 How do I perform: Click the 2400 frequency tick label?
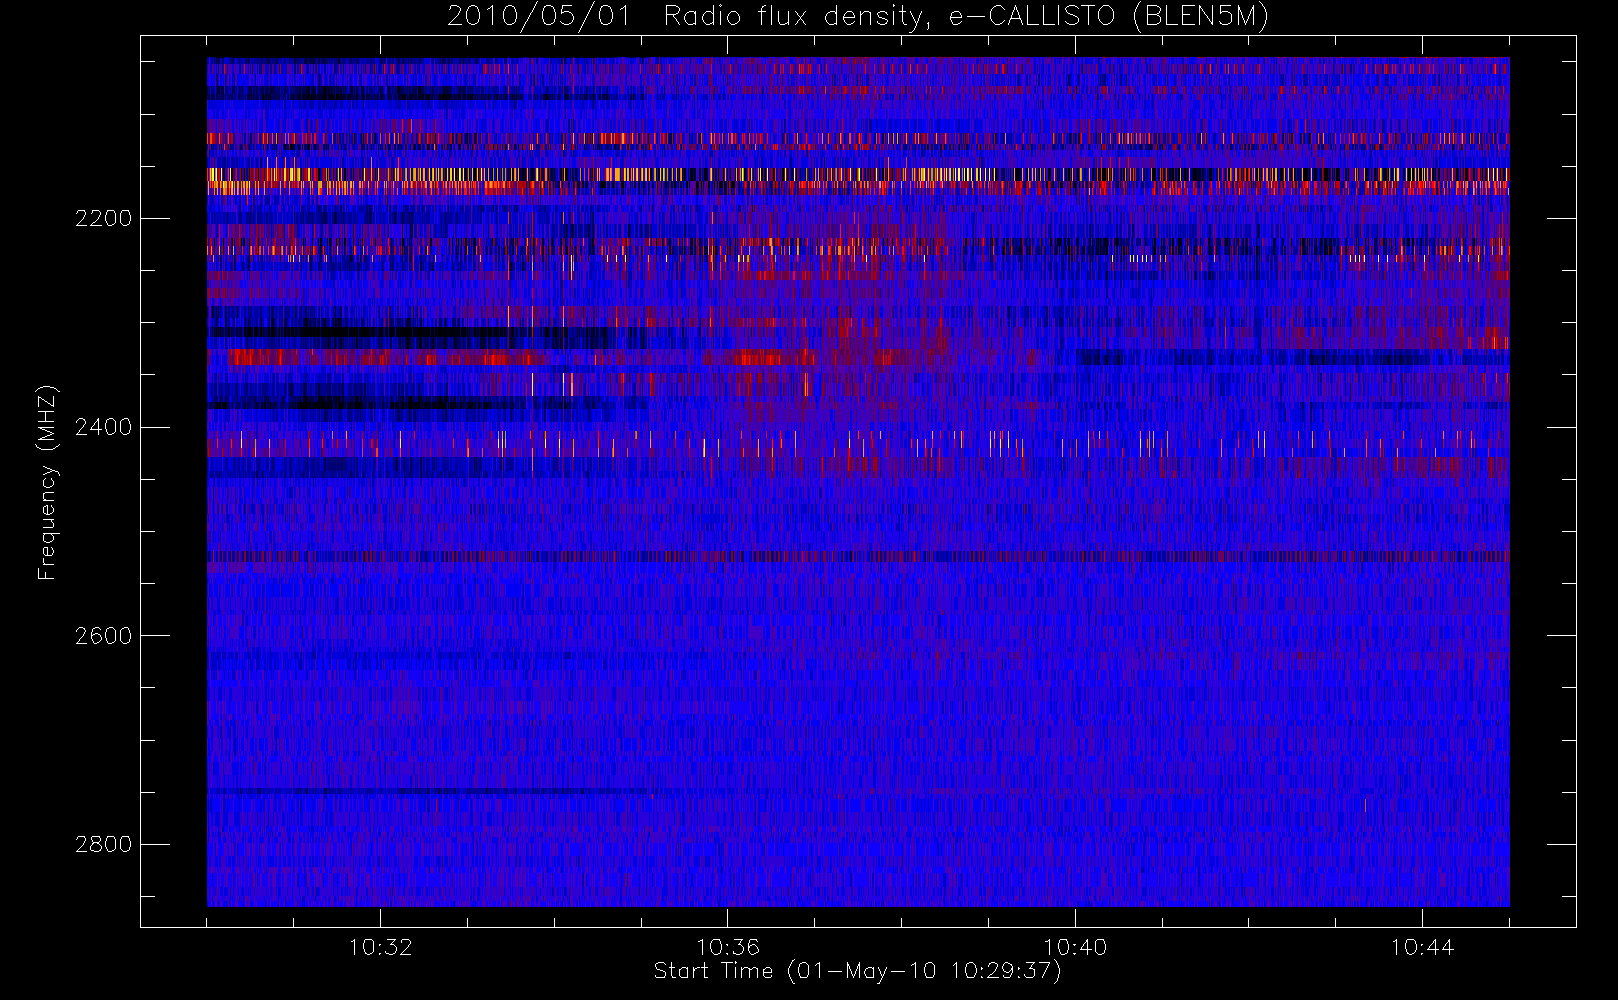[103, 428]
